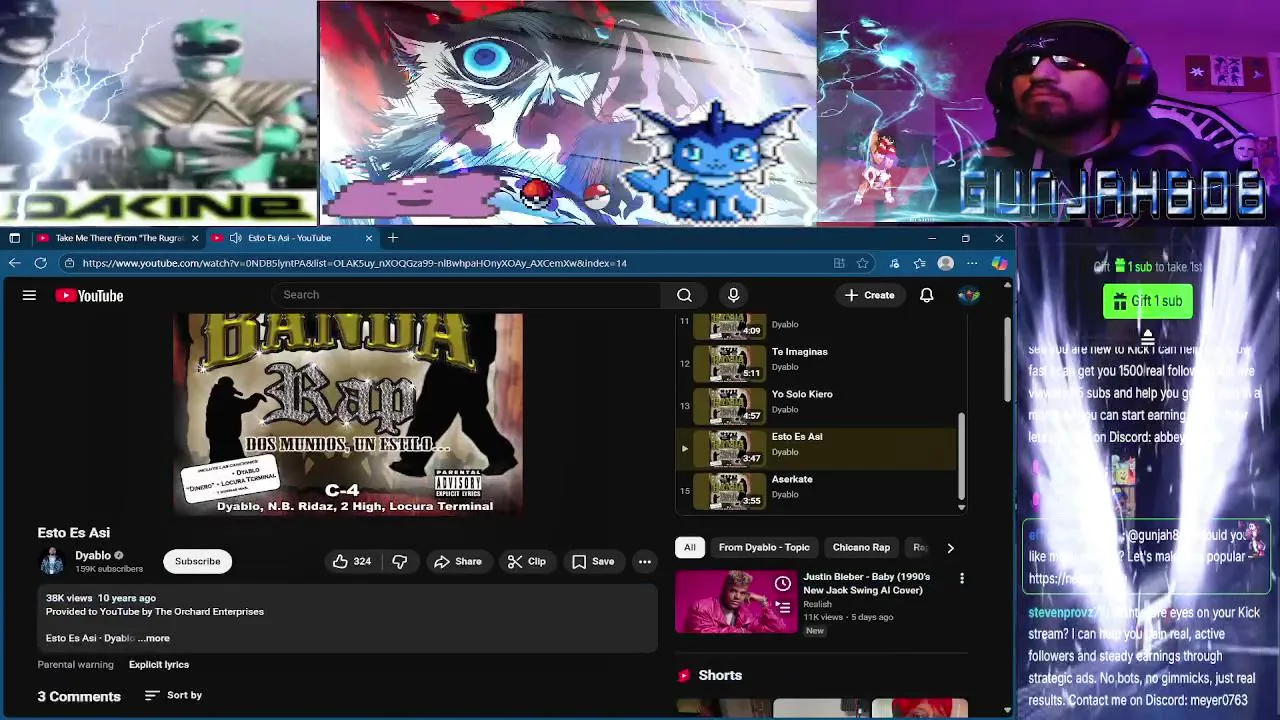
Task: Click the Esto Es Asi video title
Action: coord(73,533)
